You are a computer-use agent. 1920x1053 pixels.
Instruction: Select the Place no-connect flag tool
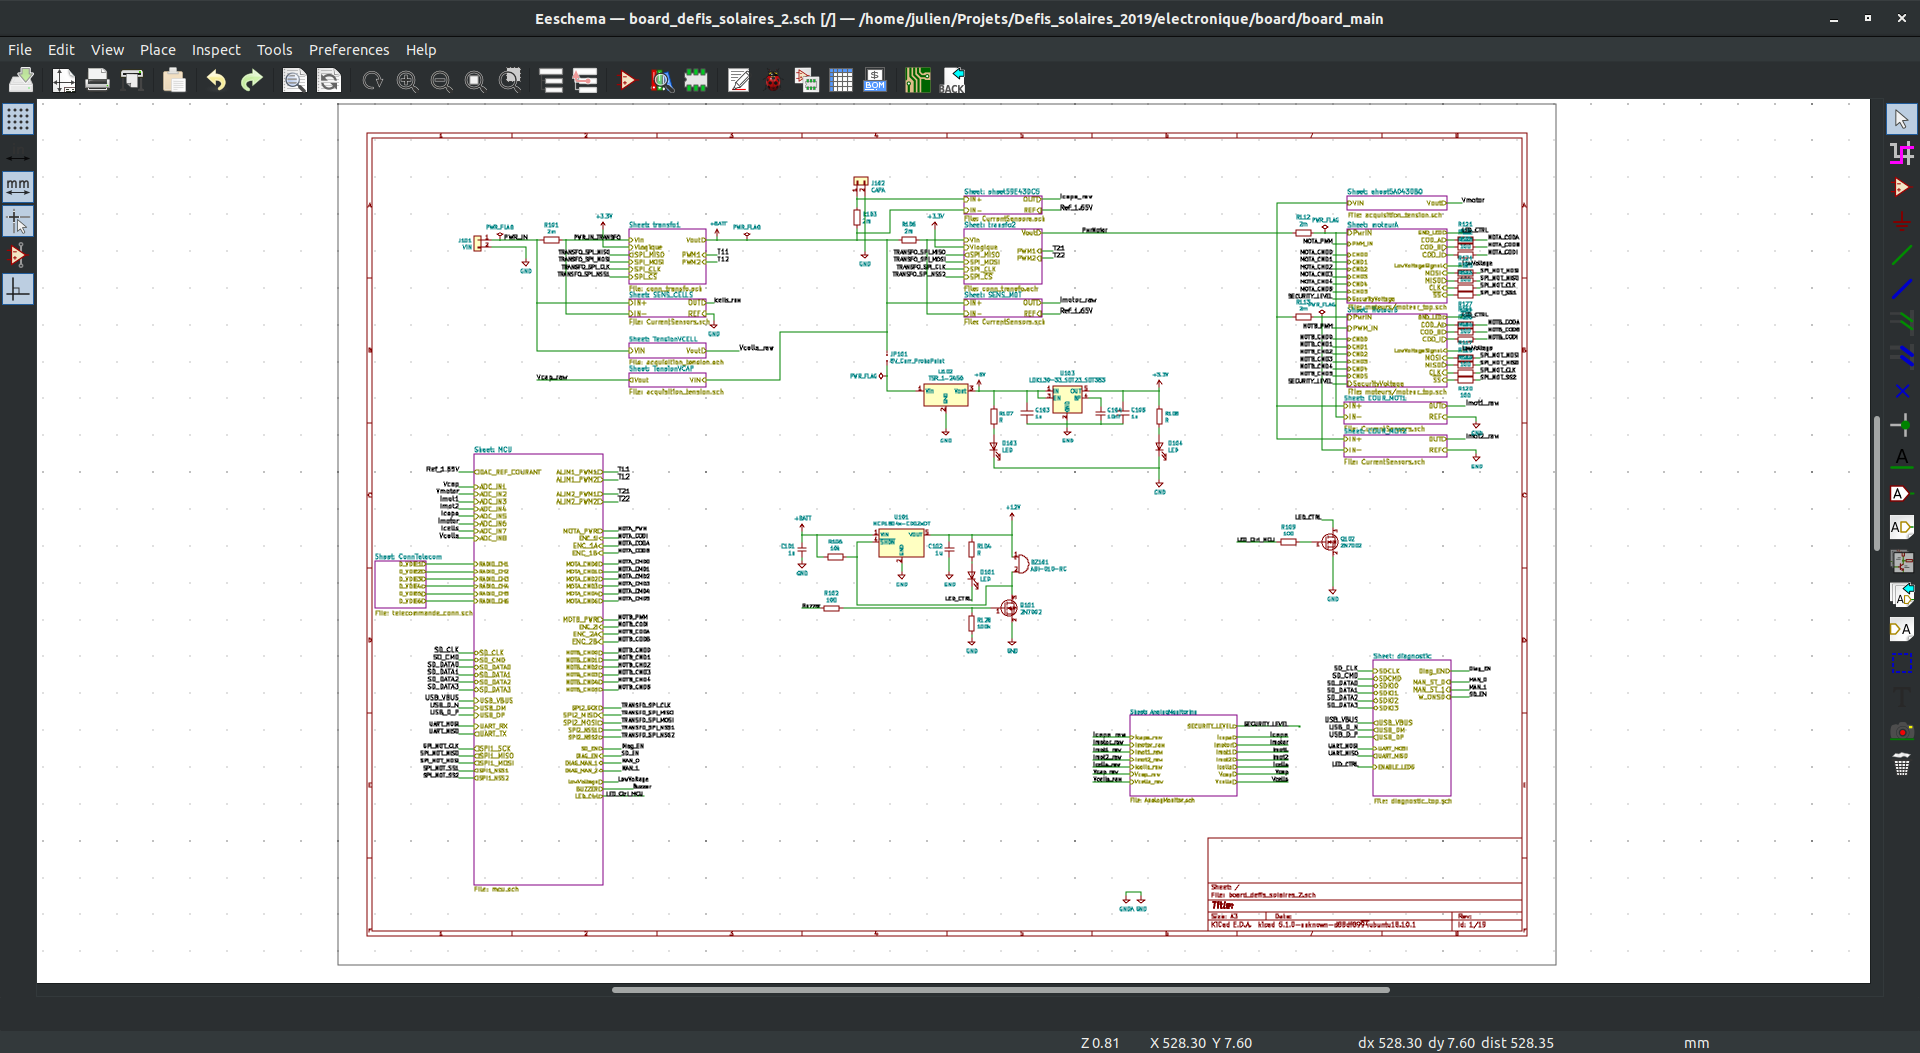pyautogui.click(x=1901, y=391)
